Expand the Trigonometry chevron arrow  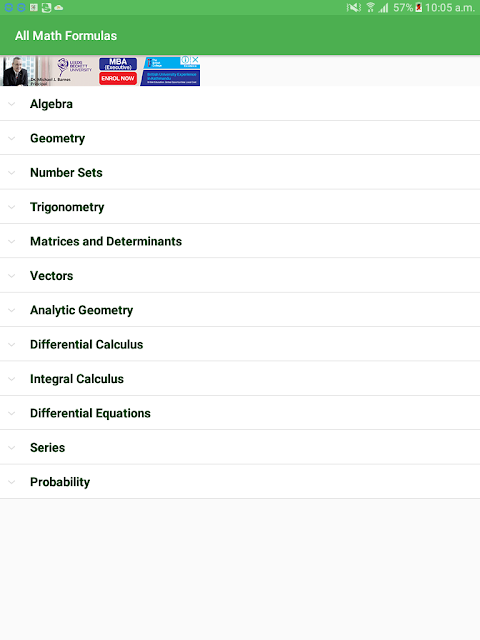coord(12,207)
